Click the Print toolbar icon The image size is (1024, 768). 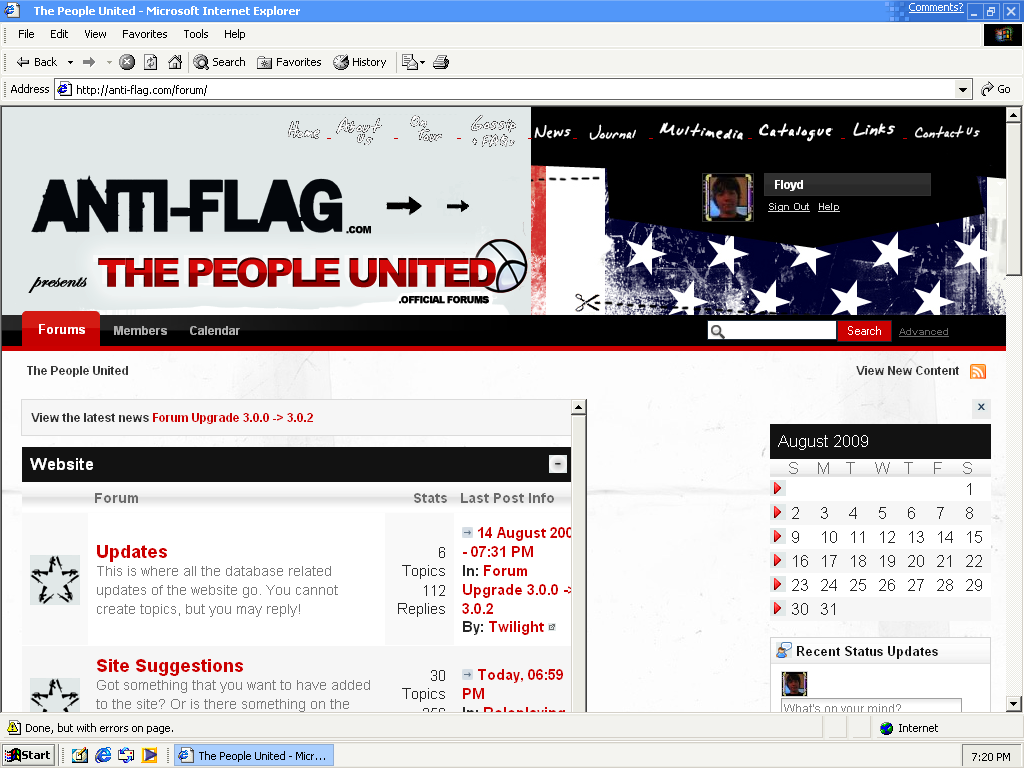pyautogui.click(x=441, y=62)
